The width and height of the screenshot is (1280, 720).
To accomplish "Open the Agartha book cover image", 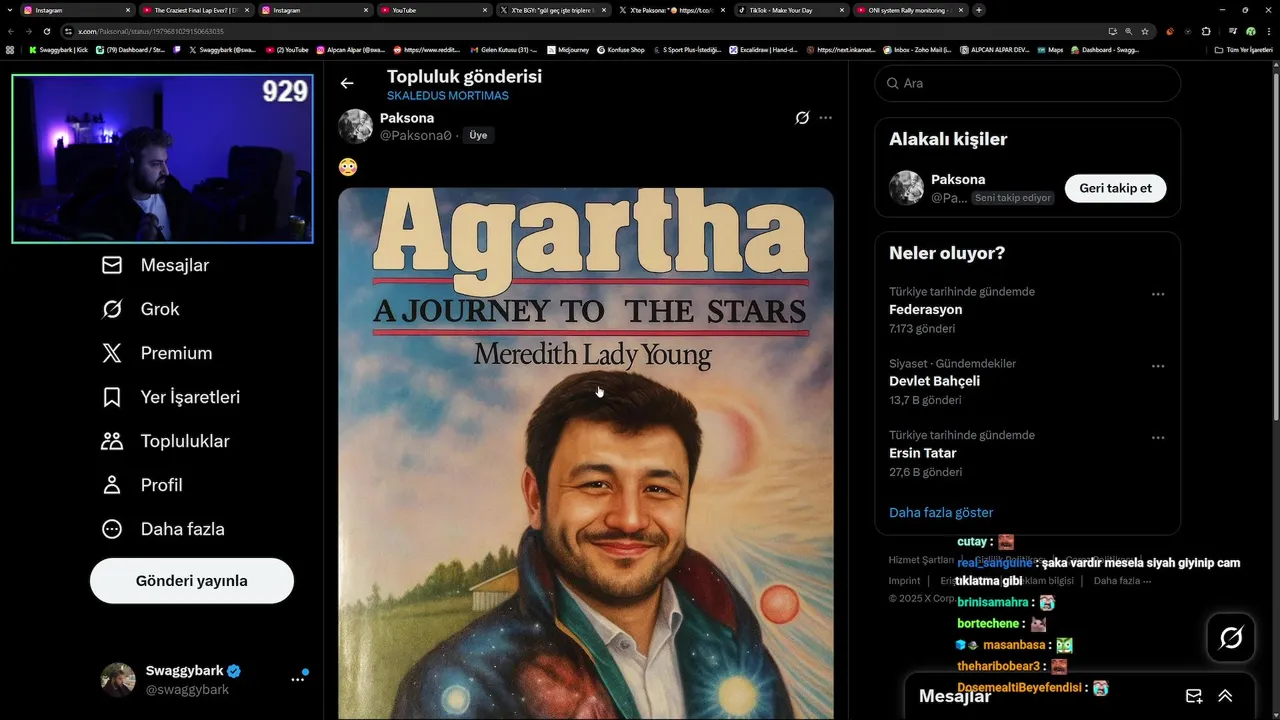I will point(586,453).
